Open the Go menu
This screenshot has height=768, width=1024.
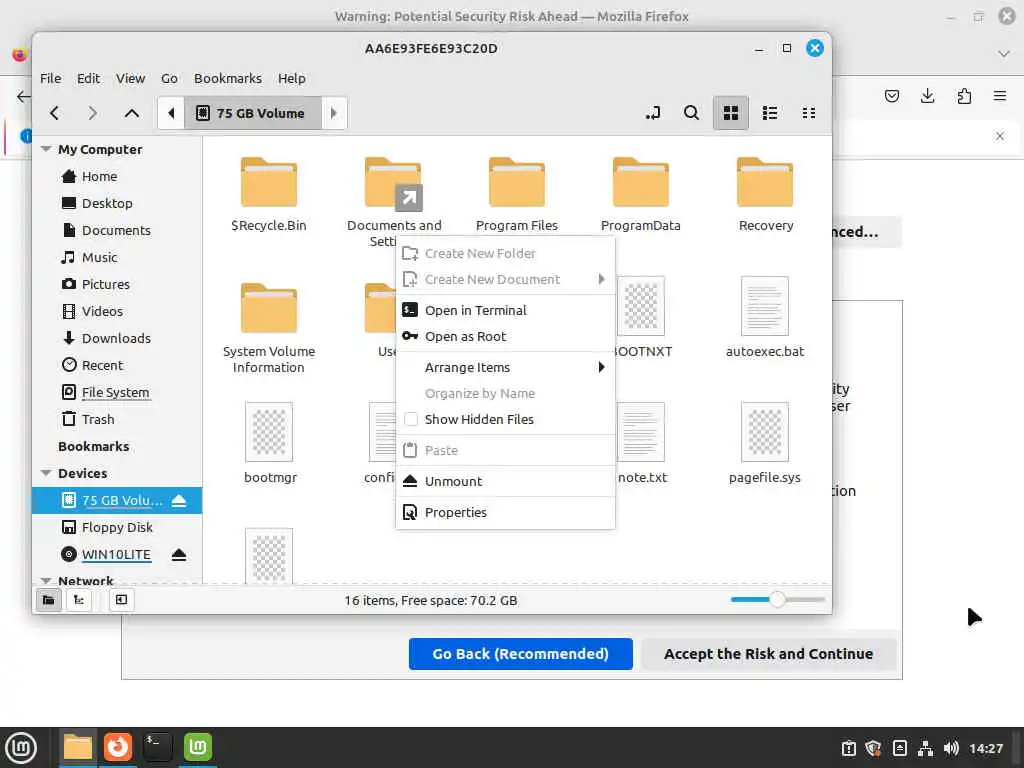click(169, 78)
